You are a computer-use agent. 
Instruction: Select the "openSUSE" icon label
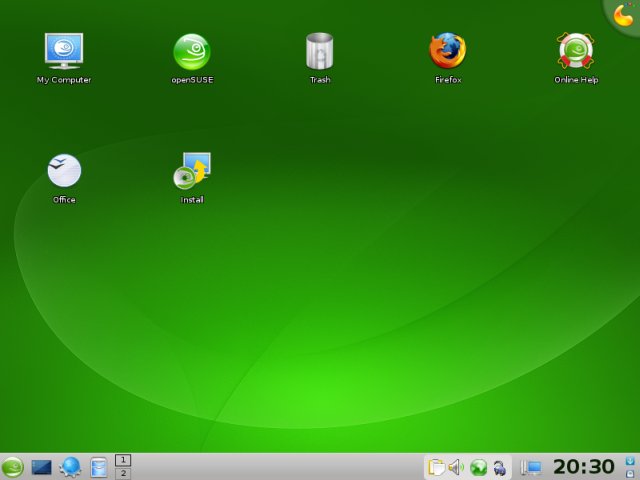[x=192, y=80]
